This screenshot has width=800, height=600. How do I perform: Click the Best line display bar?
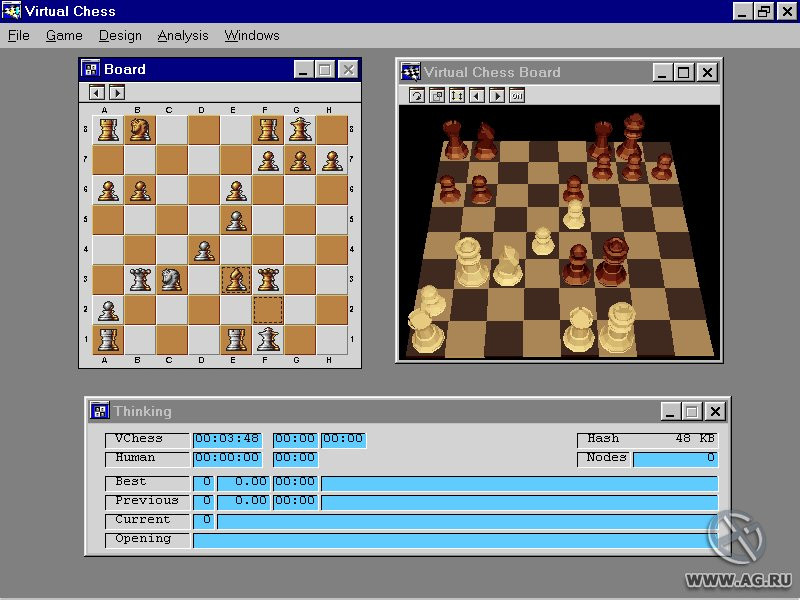[x=519, y=483]
